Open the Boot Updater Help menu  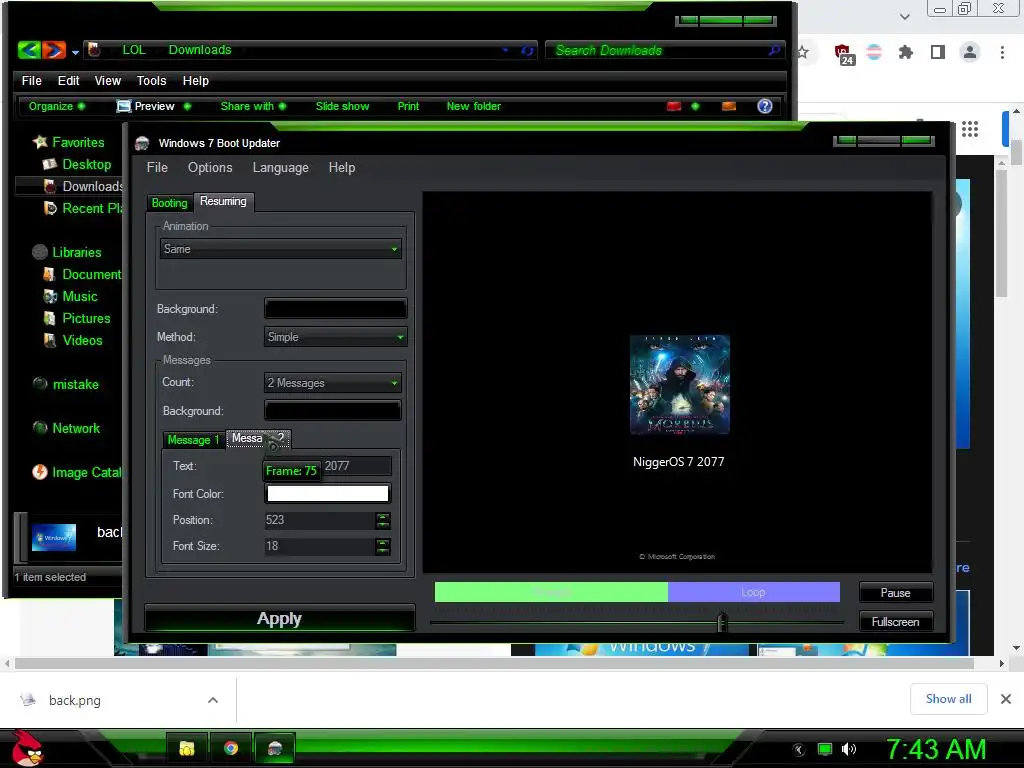pyautogui.click(x=342, y=168)
